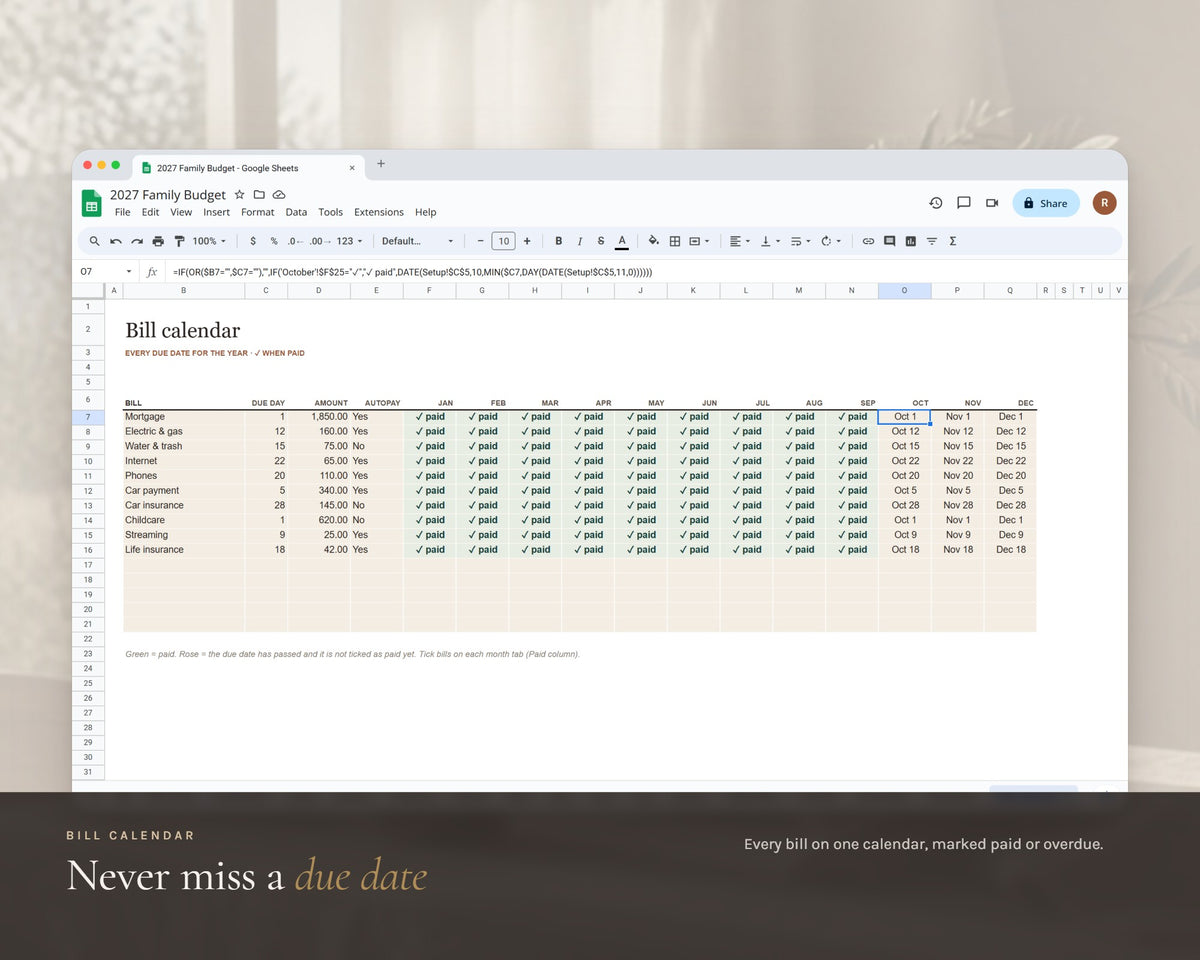This screenshot has width=1200, height=960.
Task: Toggle strikethrough formatting
Action: pos(601,241)
